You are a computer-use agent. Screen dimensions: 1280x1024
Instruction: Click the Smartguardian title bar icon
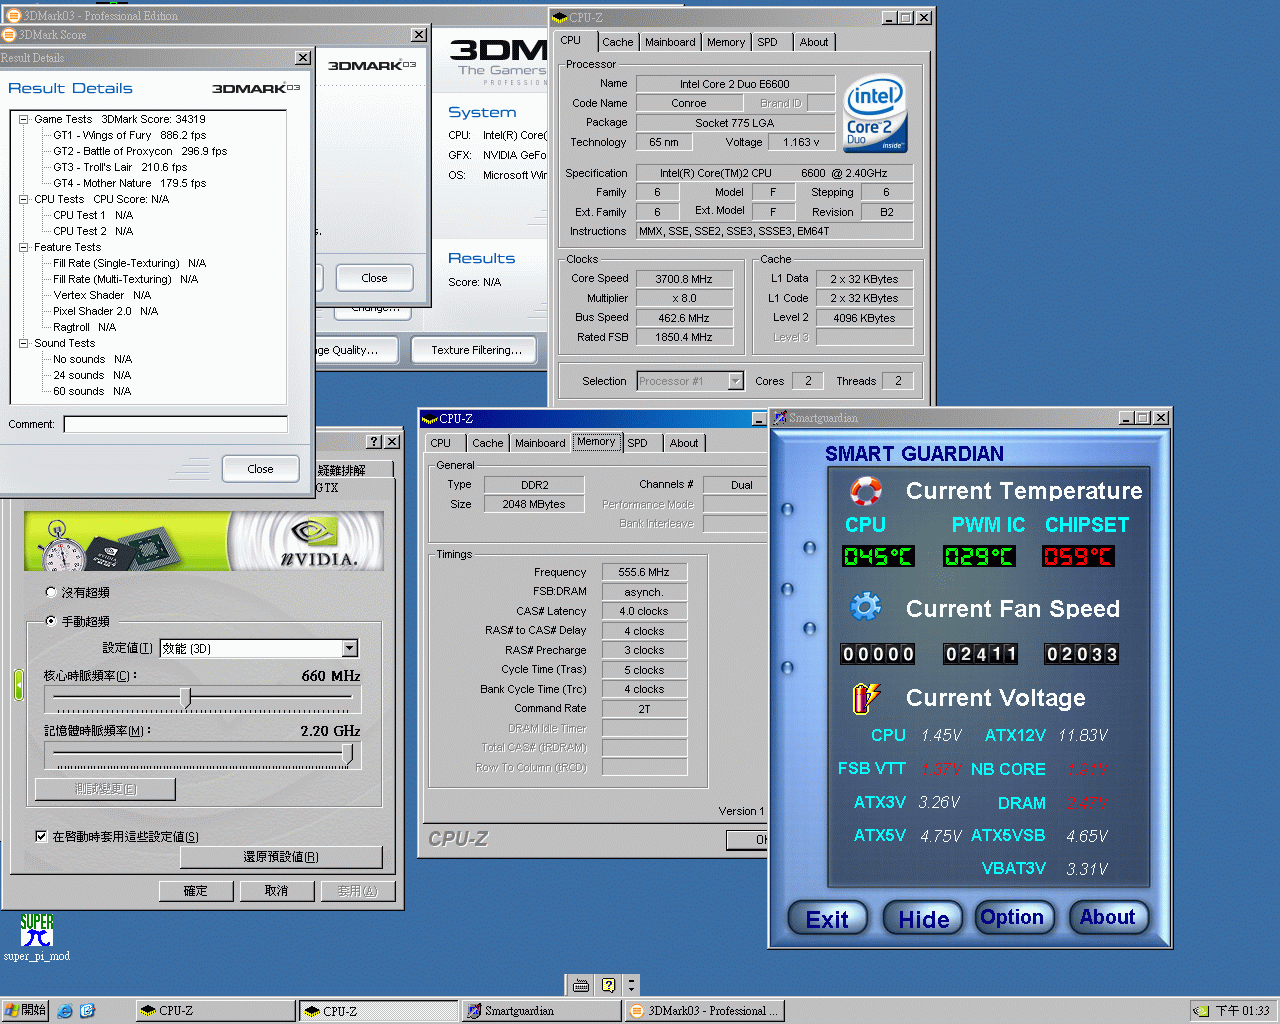tap(780, 418)
